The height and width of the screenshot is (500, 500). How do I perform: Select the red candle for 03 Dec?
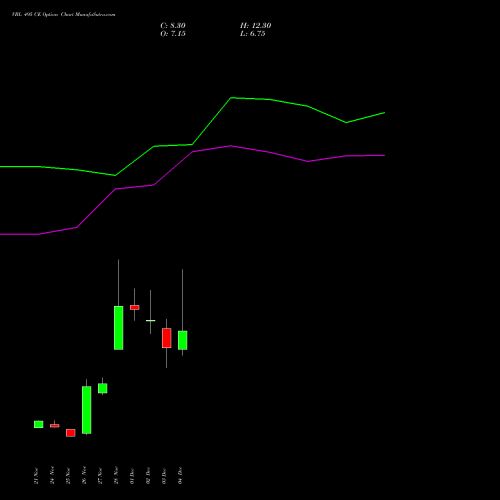click(x=167, y=338)
